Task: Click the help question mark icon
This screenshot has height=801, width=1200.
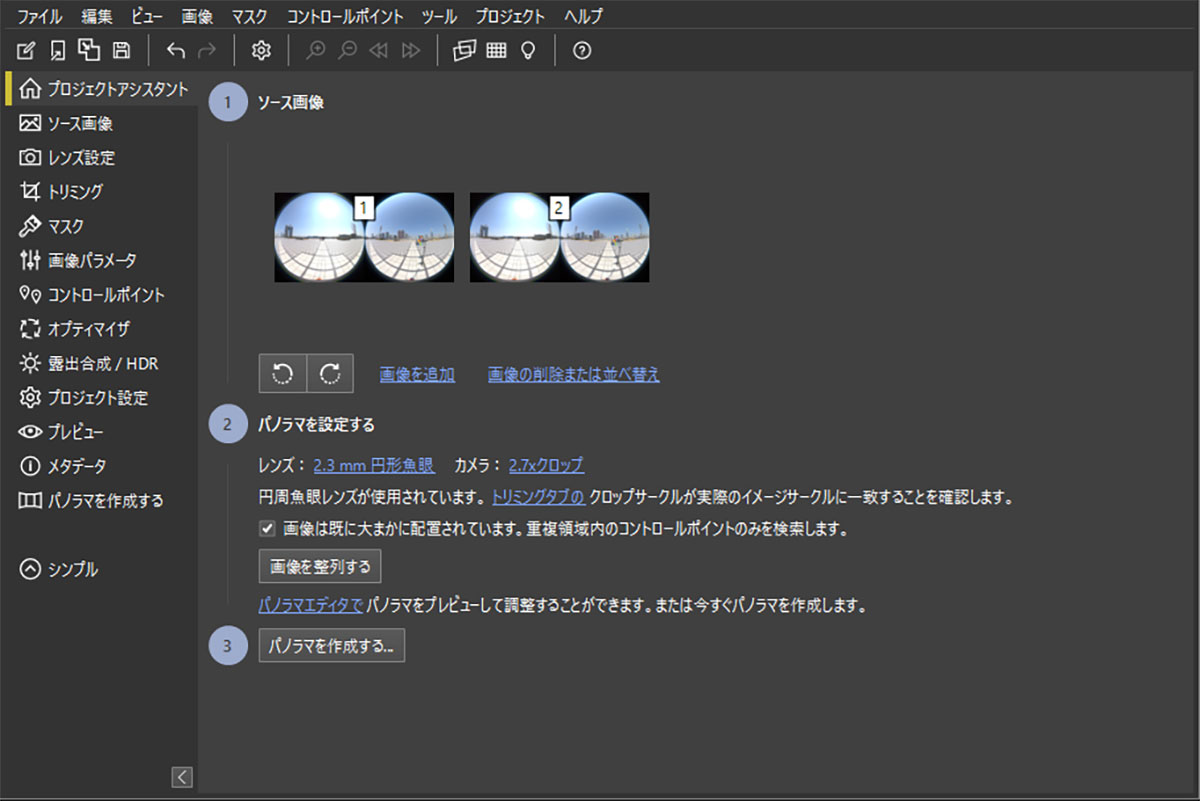Action: tap(582, 51)
